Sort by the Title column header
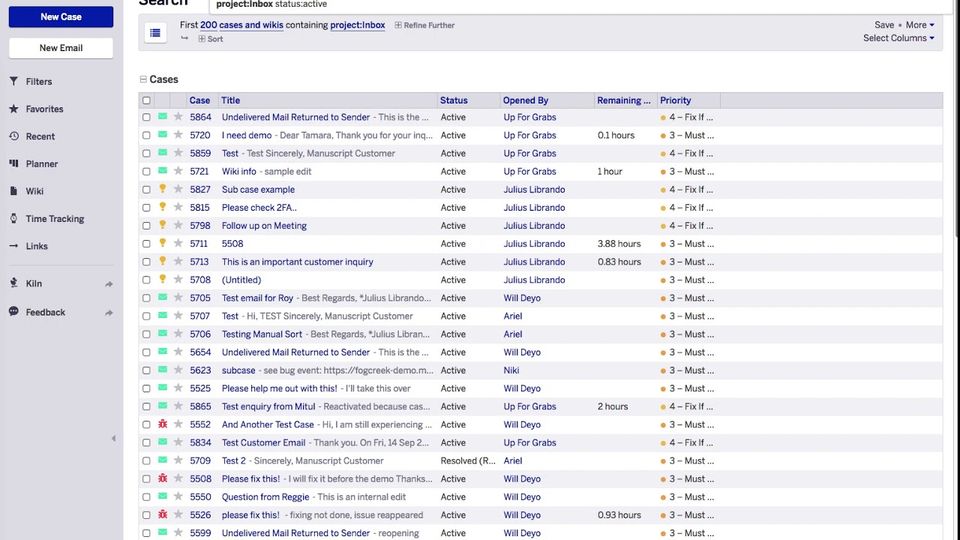This screenshot has width=960, height=540. pyautogui.click(x=231, y=100)
